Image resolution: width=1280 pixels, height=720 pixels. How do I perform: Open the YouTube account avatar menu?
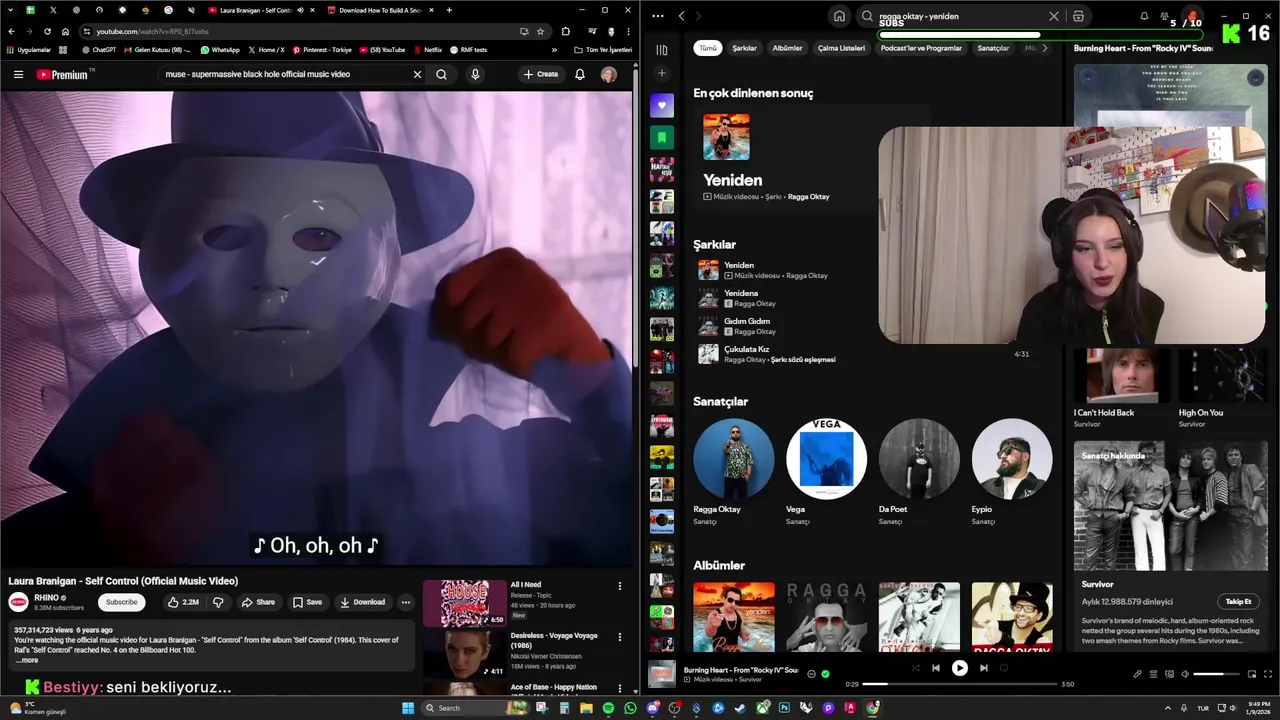tap(608, 74)
